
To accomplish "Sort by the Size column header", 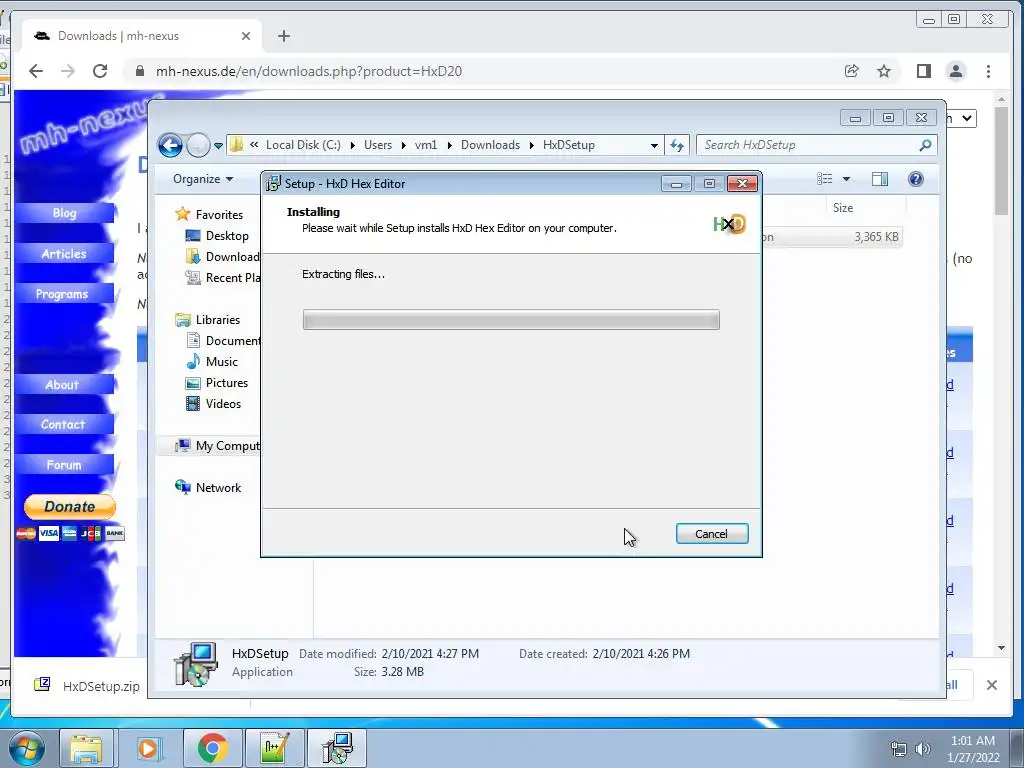I will [x=842, y=208].
